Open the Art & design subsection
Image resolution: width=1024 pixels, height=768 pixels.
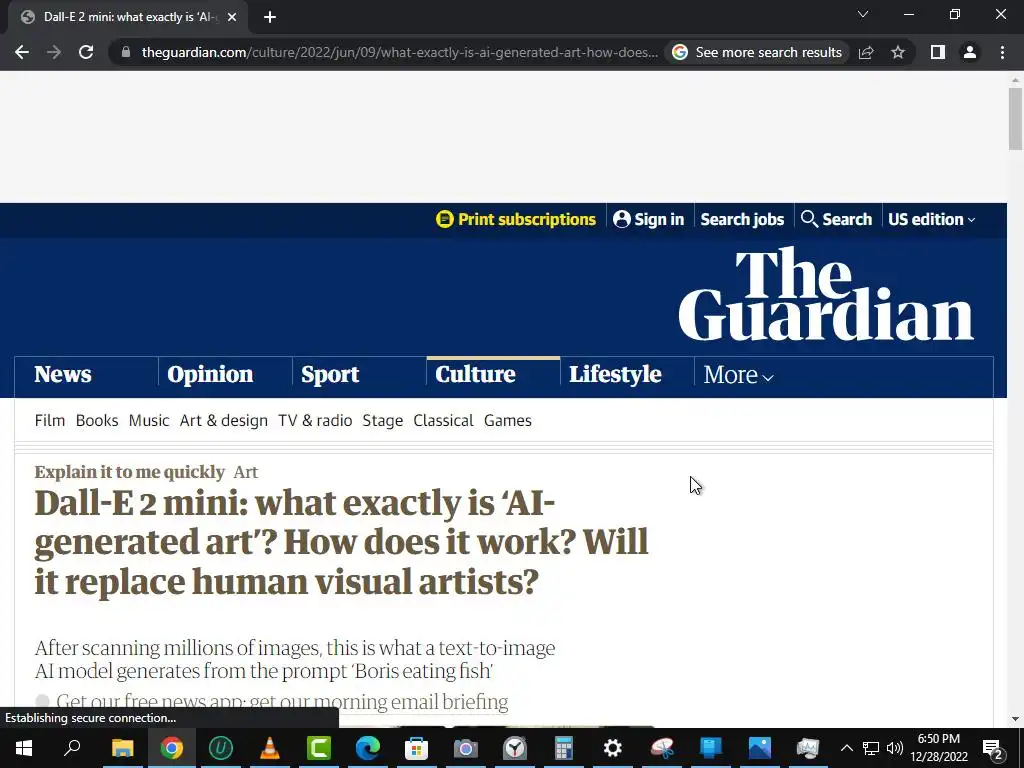coord(224,421)
